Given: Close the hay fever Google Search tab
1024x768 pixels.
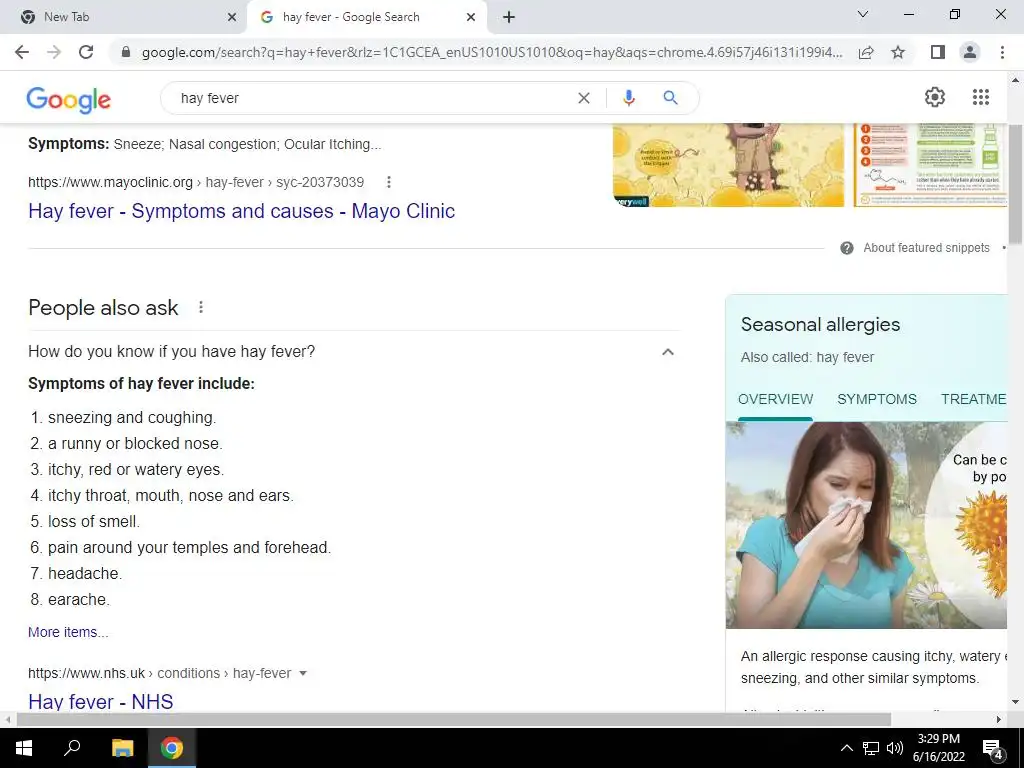Looking at the screenshot, I should click(x=471, y=17).
